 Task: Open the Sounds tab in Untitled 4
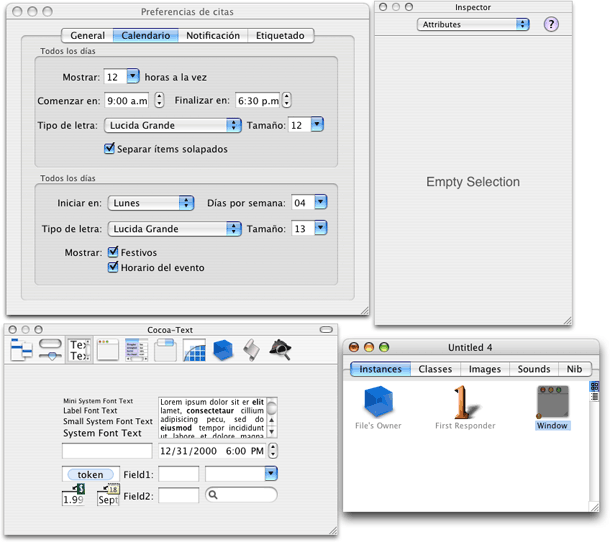coord(534,369)
